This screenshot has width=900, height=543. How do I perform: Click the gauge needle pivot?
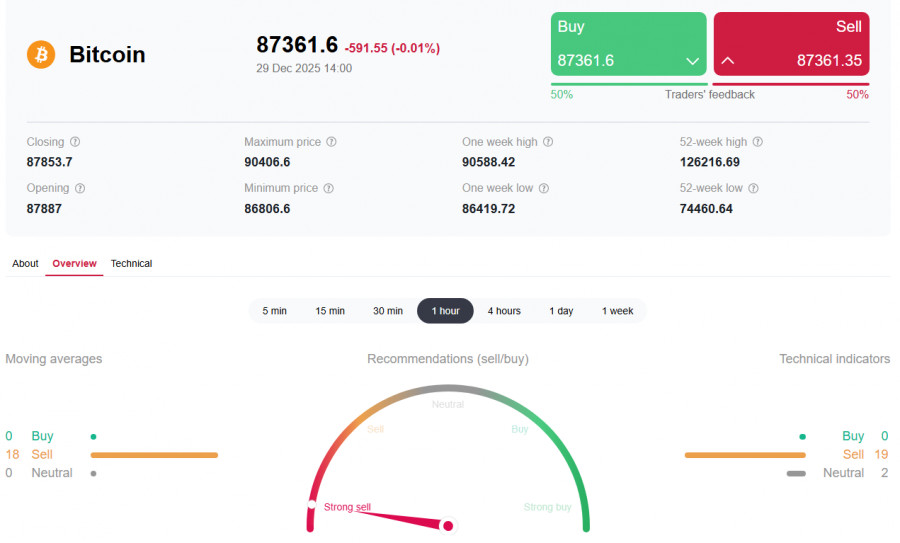coord(448,526)
